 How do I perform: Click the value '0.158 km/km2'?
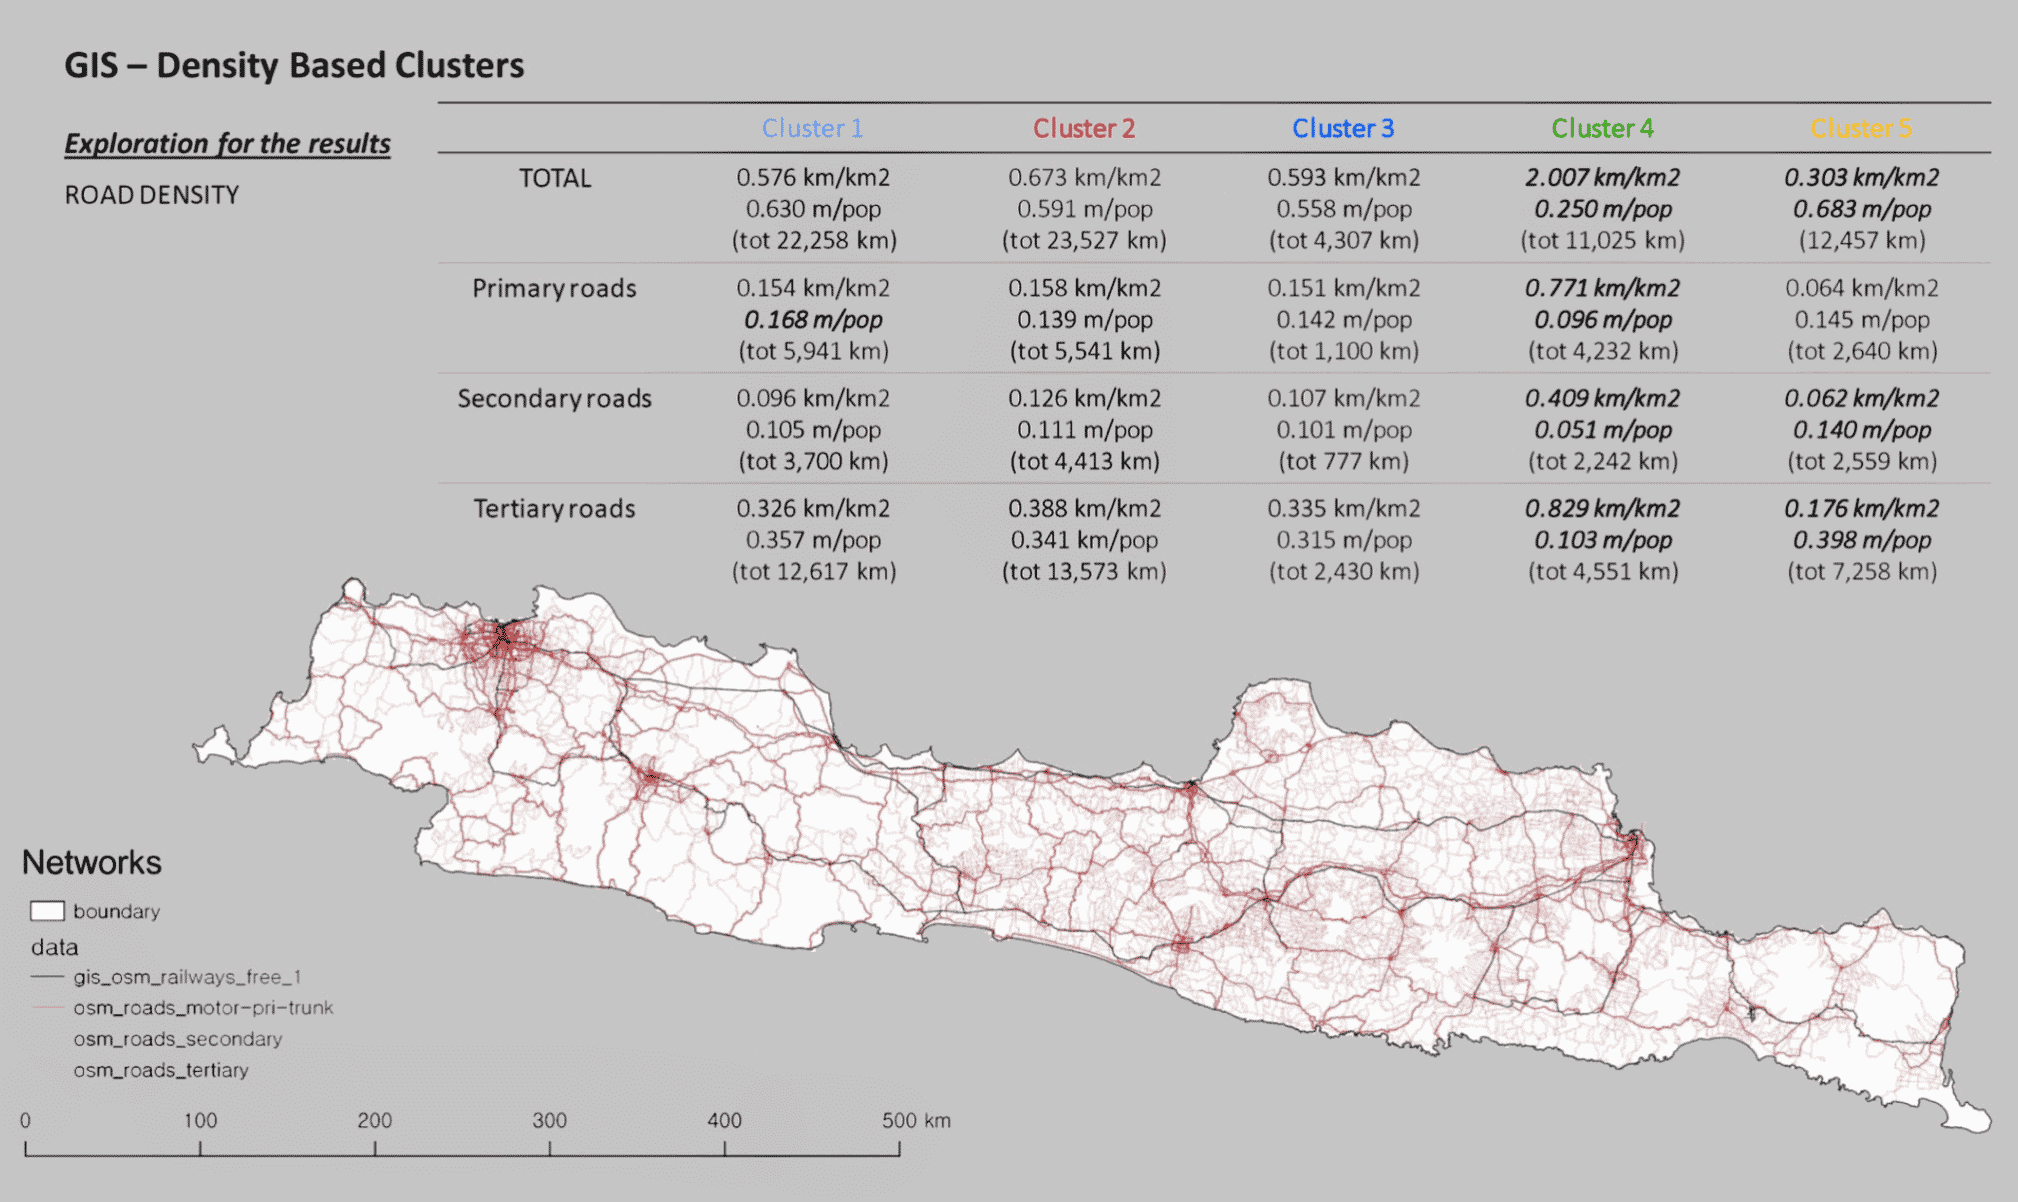1085,289
